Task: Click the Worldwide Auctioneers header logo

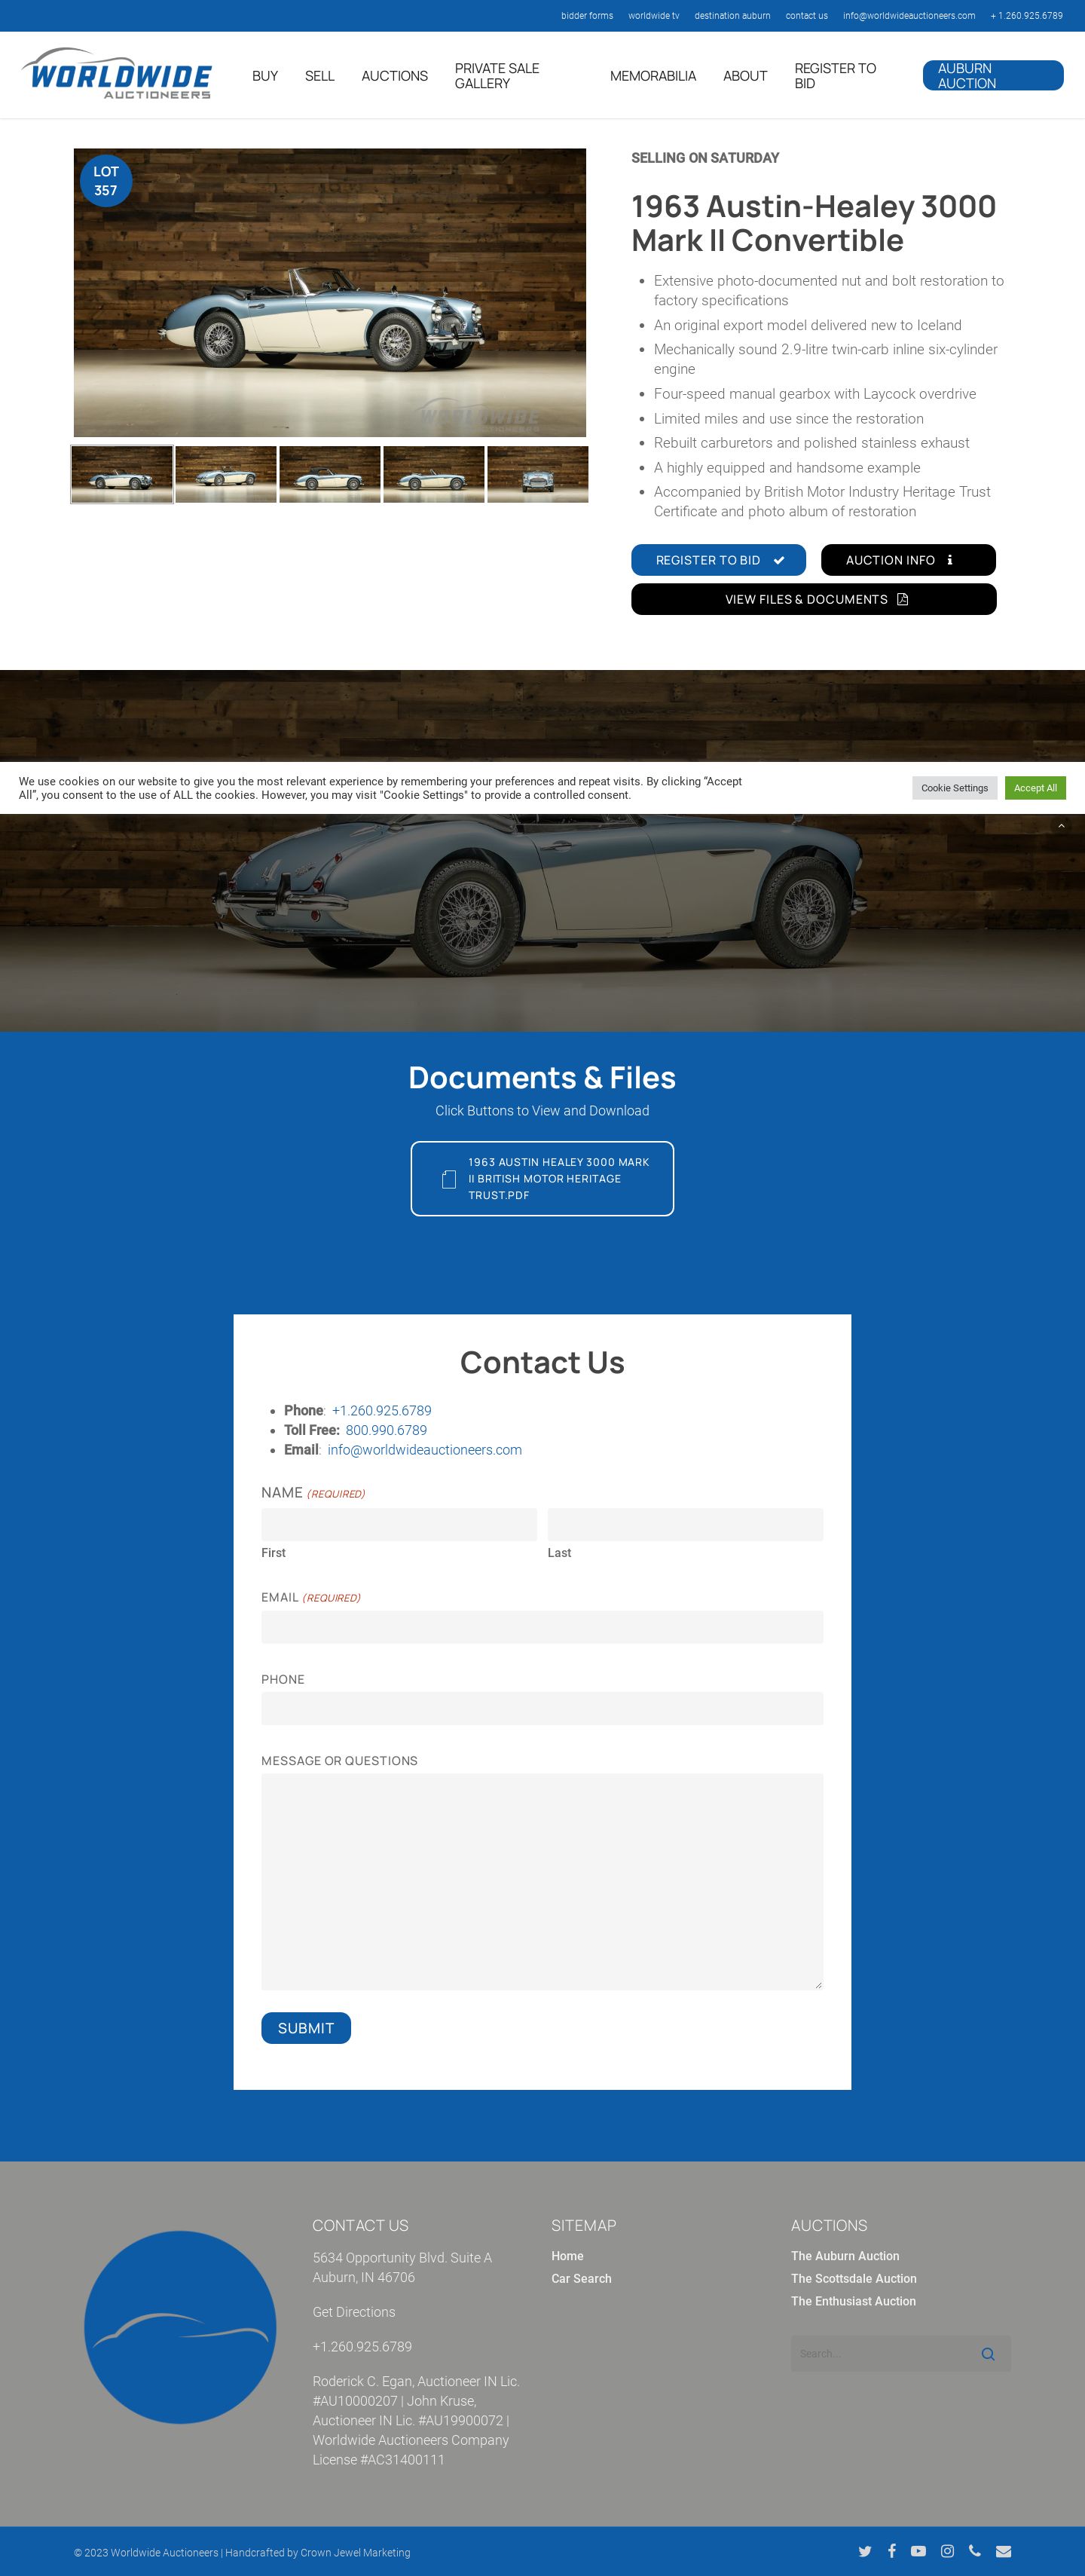Action: click(x=116, y=74)
